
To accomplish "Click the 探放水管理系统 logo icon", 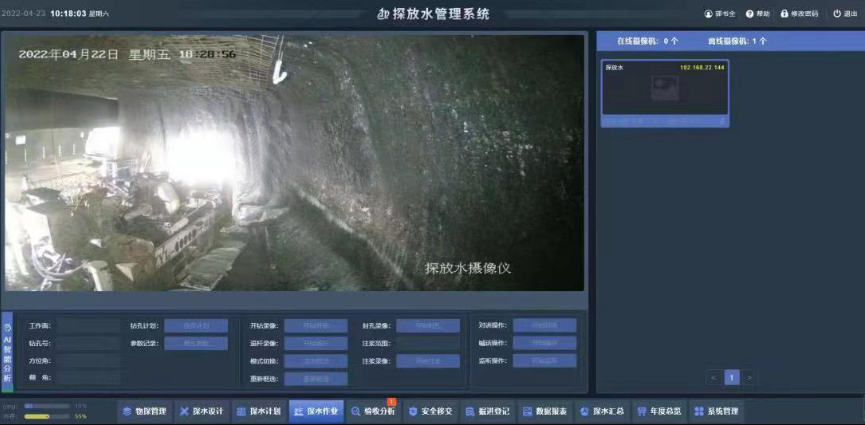I will 384,14.
